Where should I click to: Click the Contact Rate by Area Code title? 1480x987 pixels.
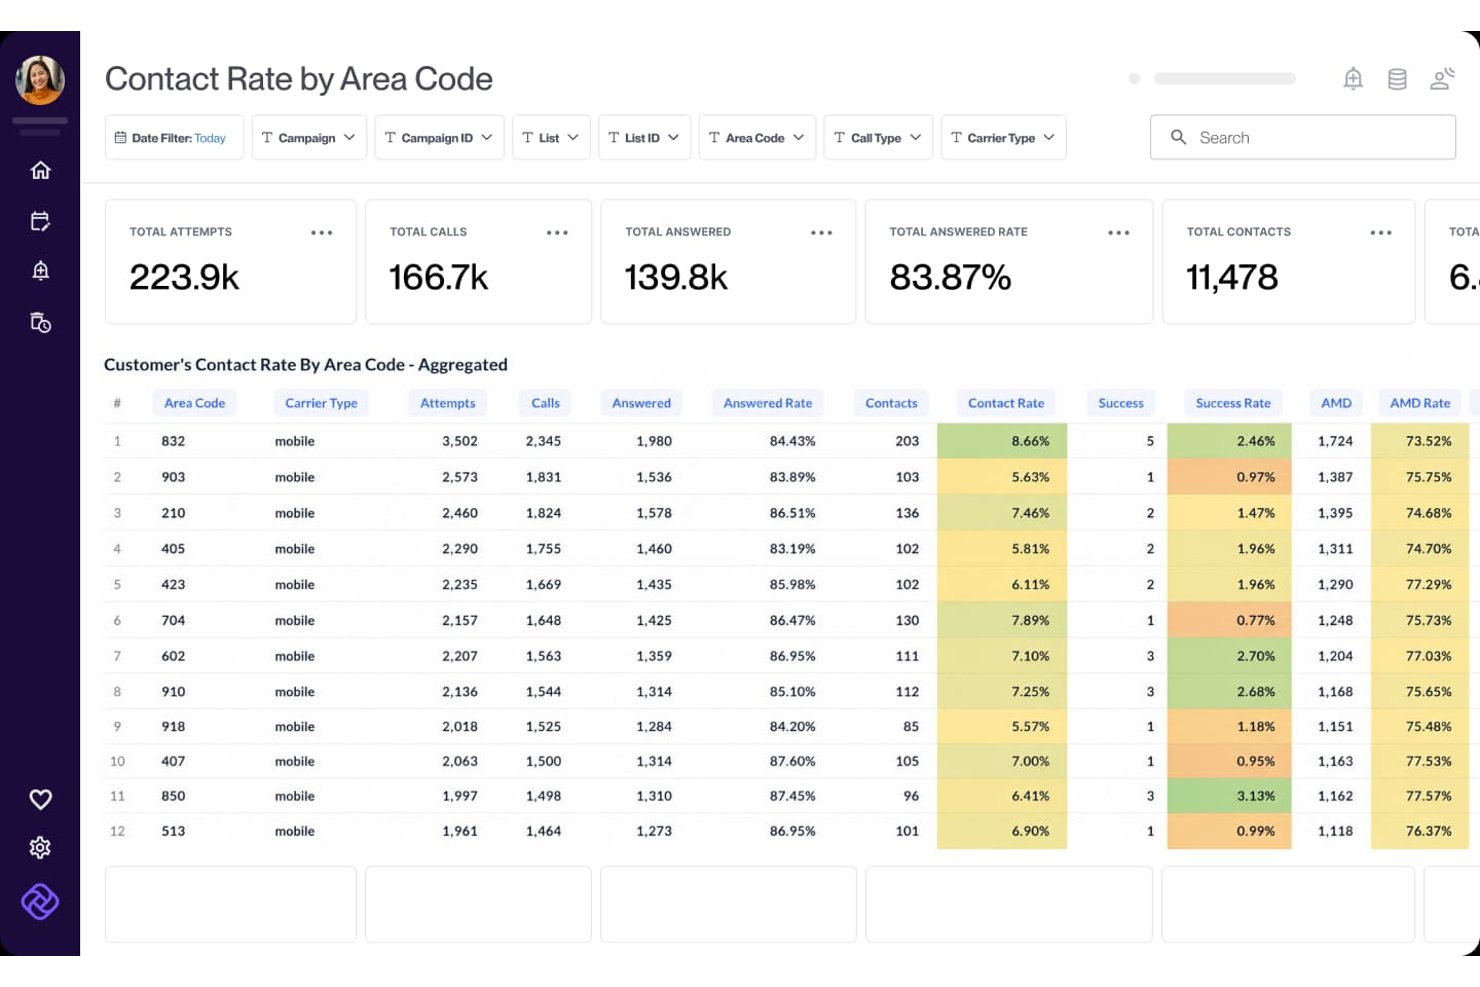click(299, 79)
